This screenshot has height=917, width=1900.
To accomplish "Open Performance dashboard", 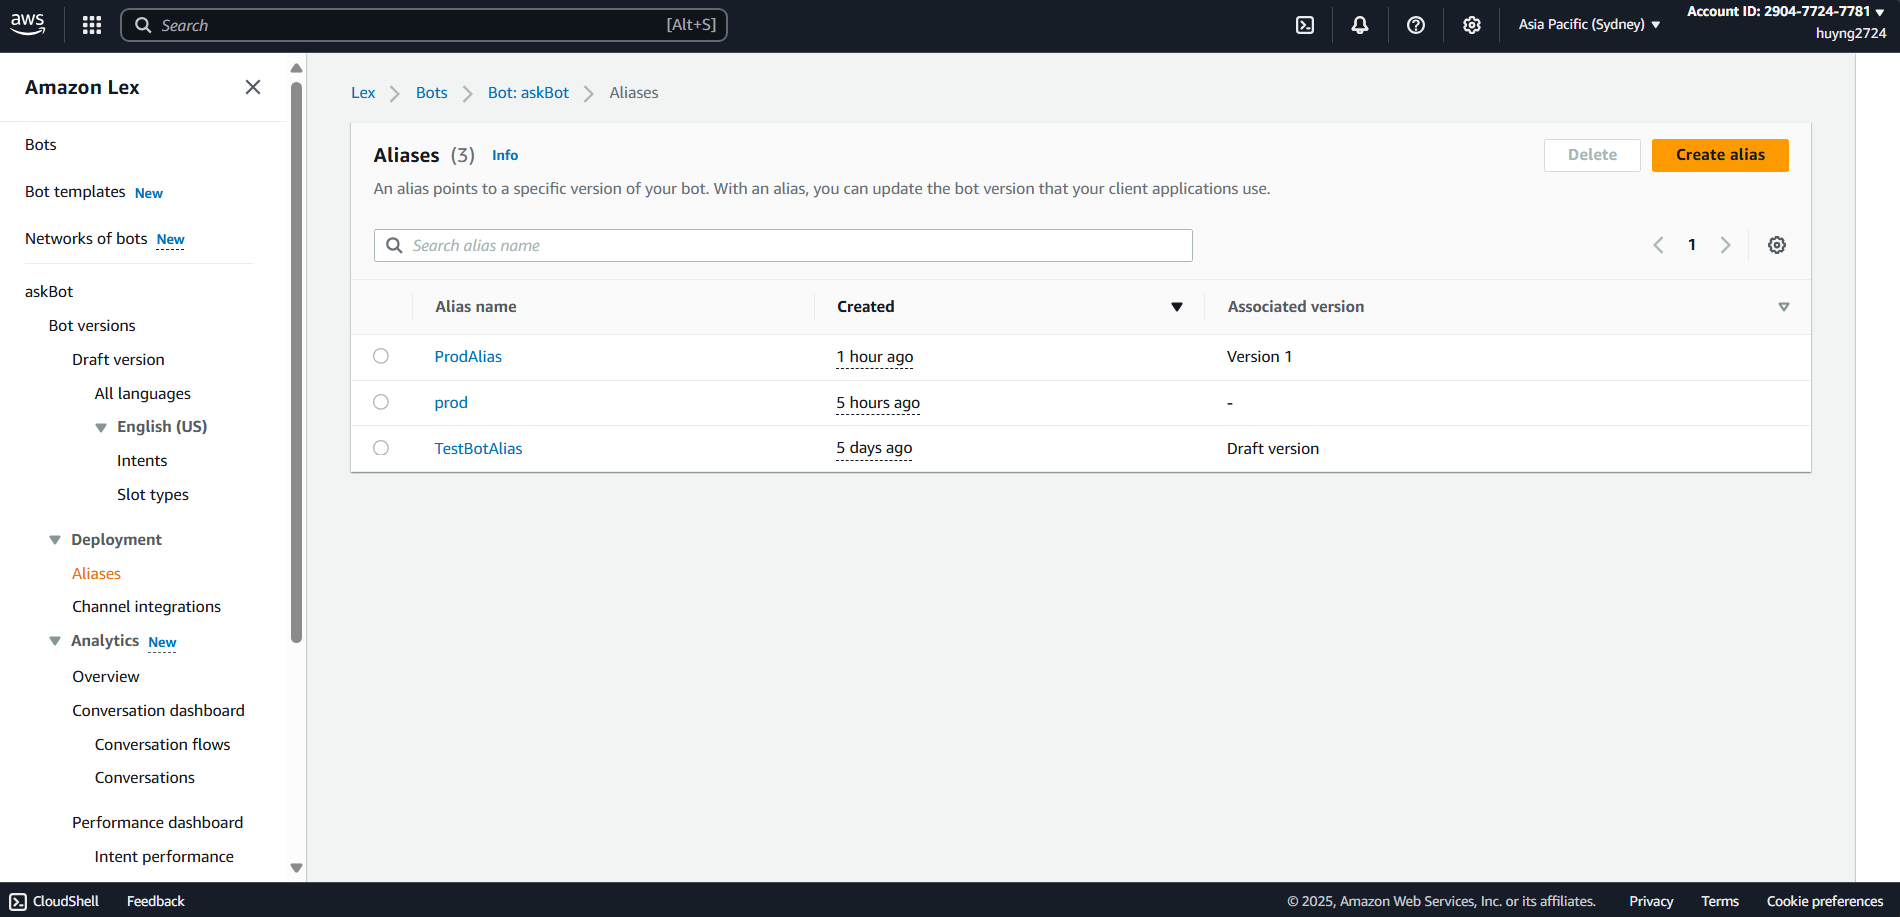I will pyautogui.click(x=157, y=823).
